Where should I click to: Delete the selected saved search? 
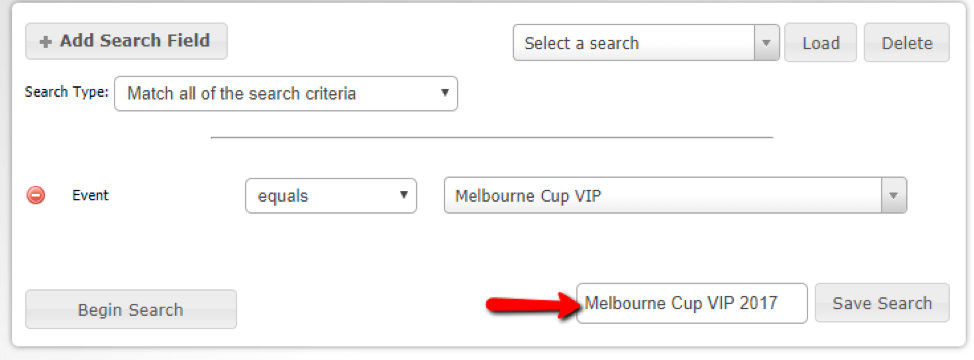[x=907, y=43]
